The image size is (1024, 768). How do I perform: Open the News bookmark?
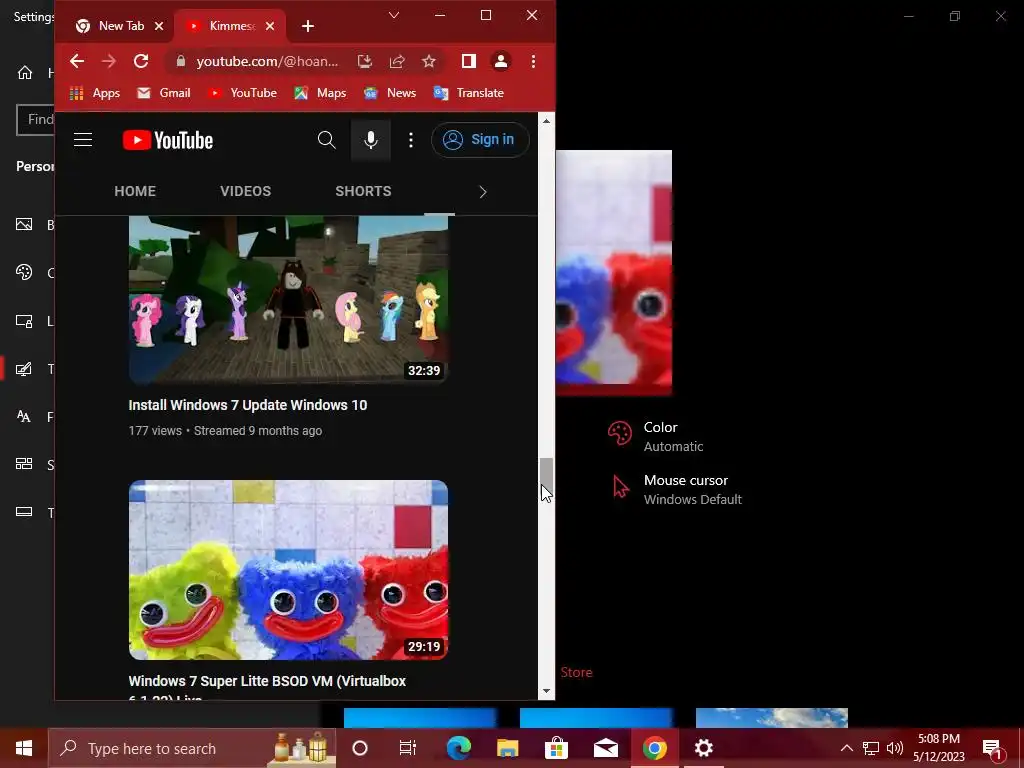click(x=390, y=93)
